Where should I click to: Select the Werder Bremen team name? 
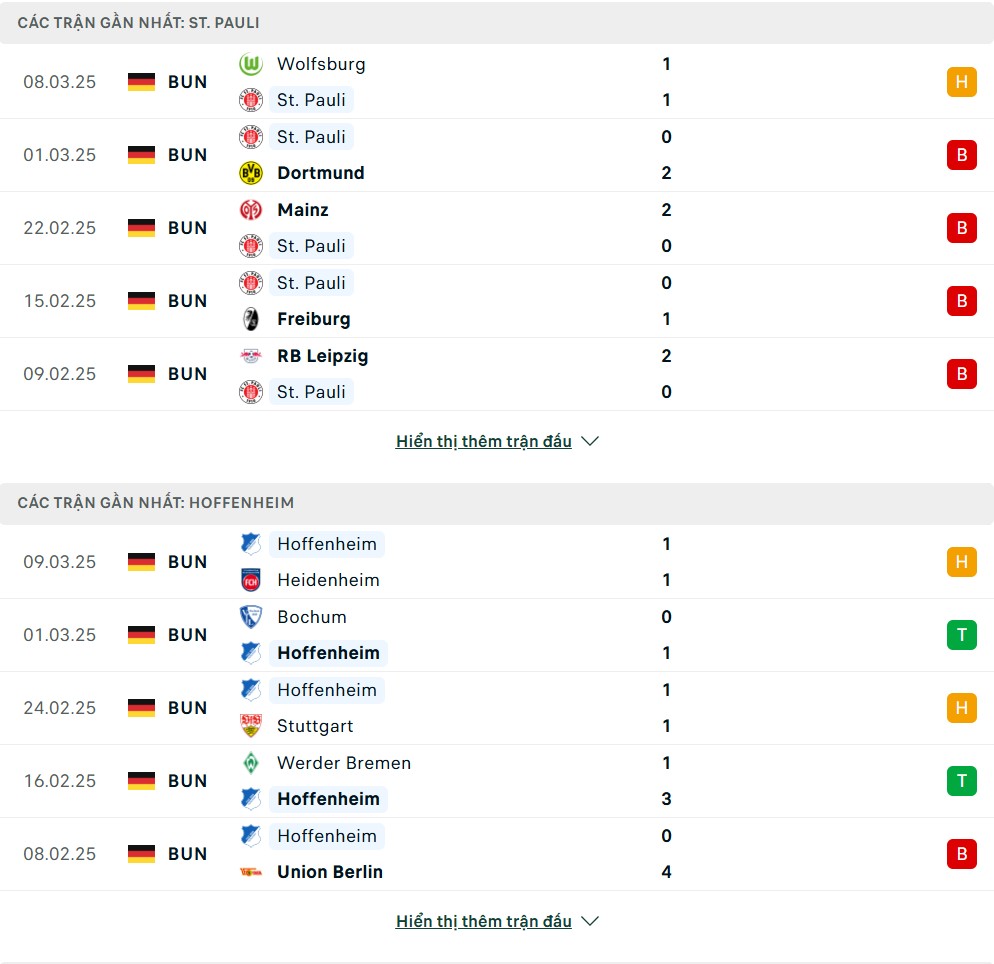pos(344,762)
